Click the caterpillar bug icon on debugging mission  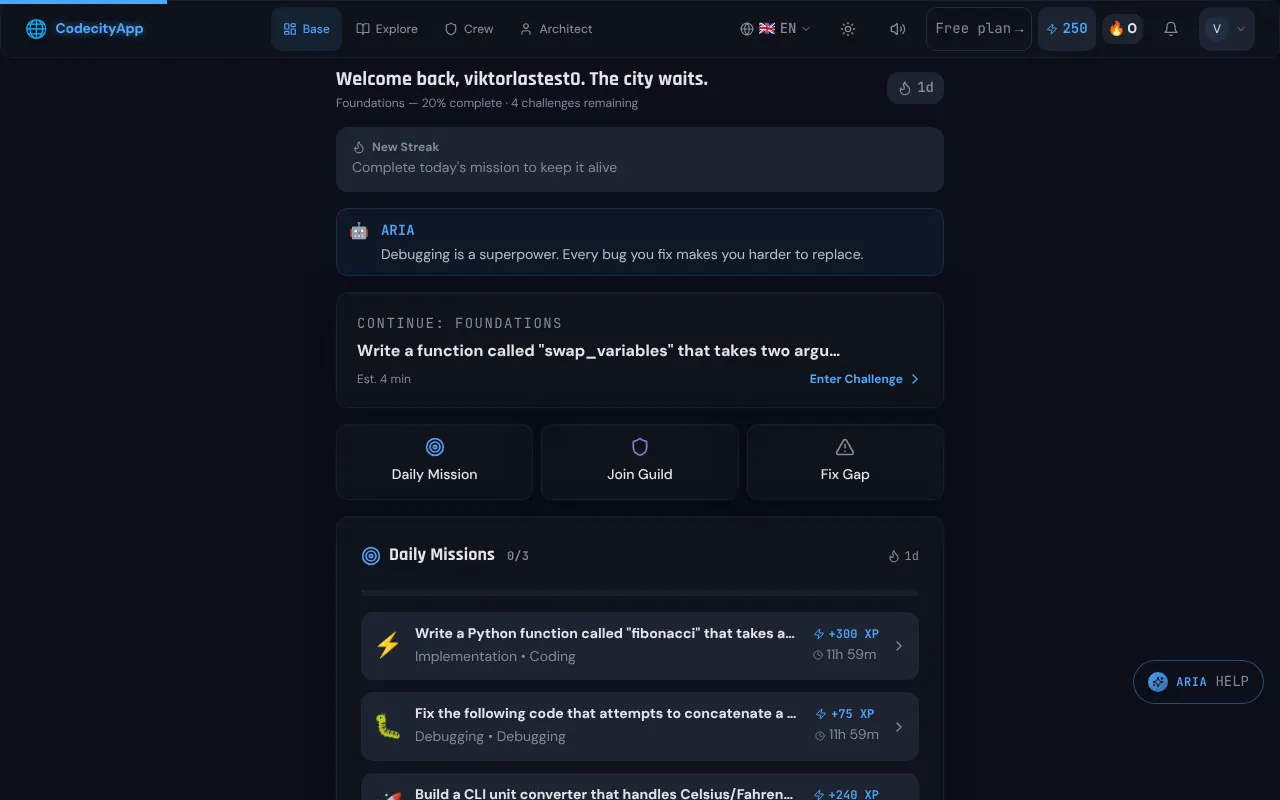coord(388,725)
